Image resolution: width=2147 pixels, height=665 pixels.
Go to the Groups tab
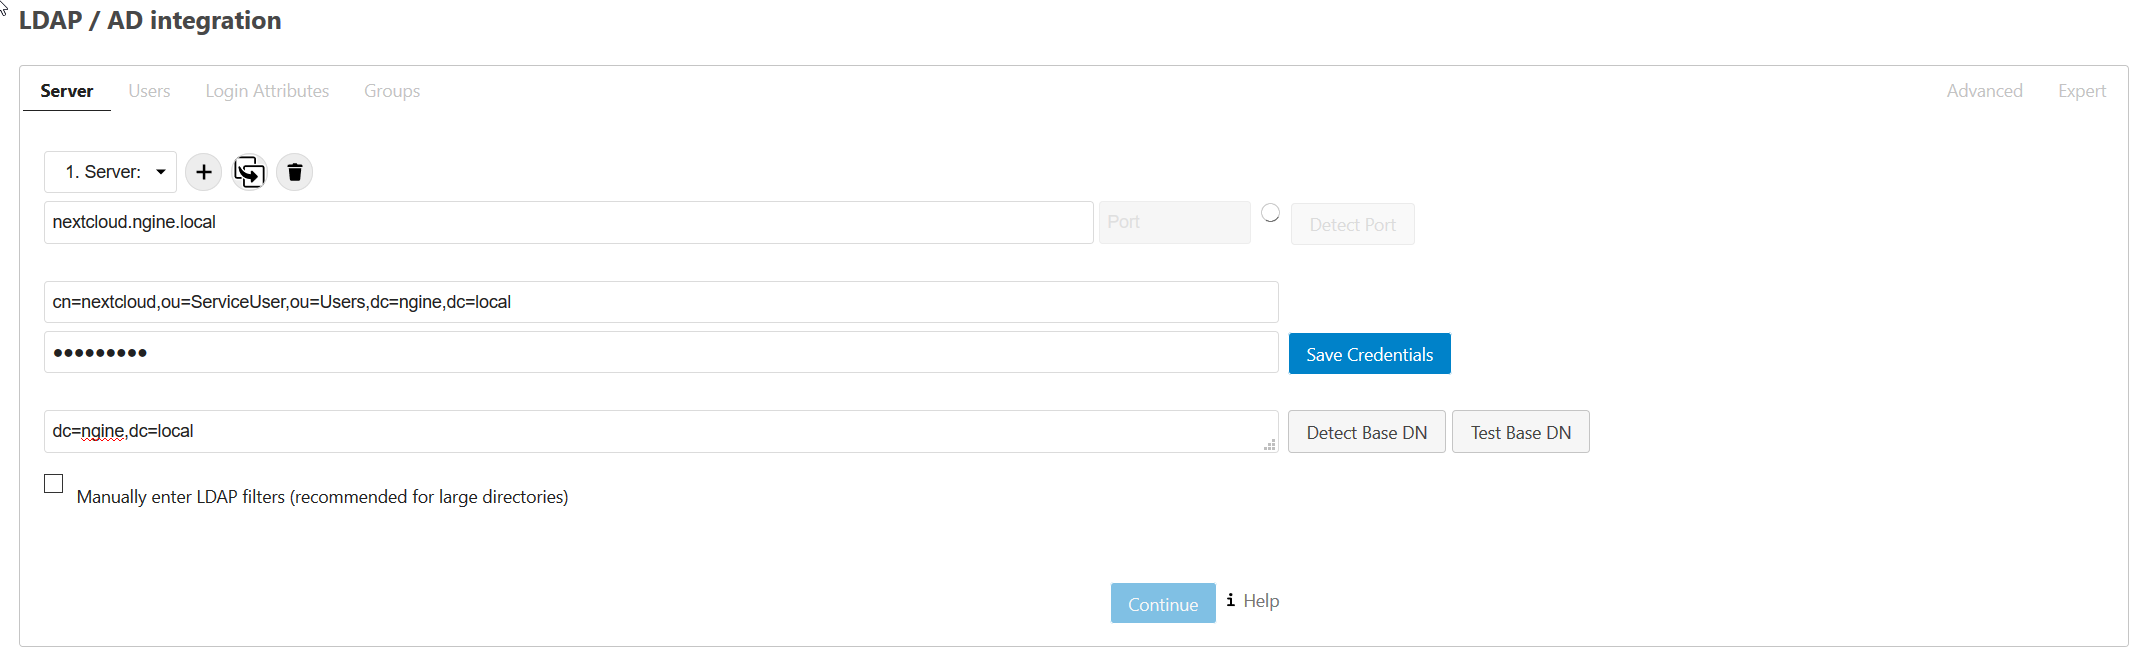391,91
